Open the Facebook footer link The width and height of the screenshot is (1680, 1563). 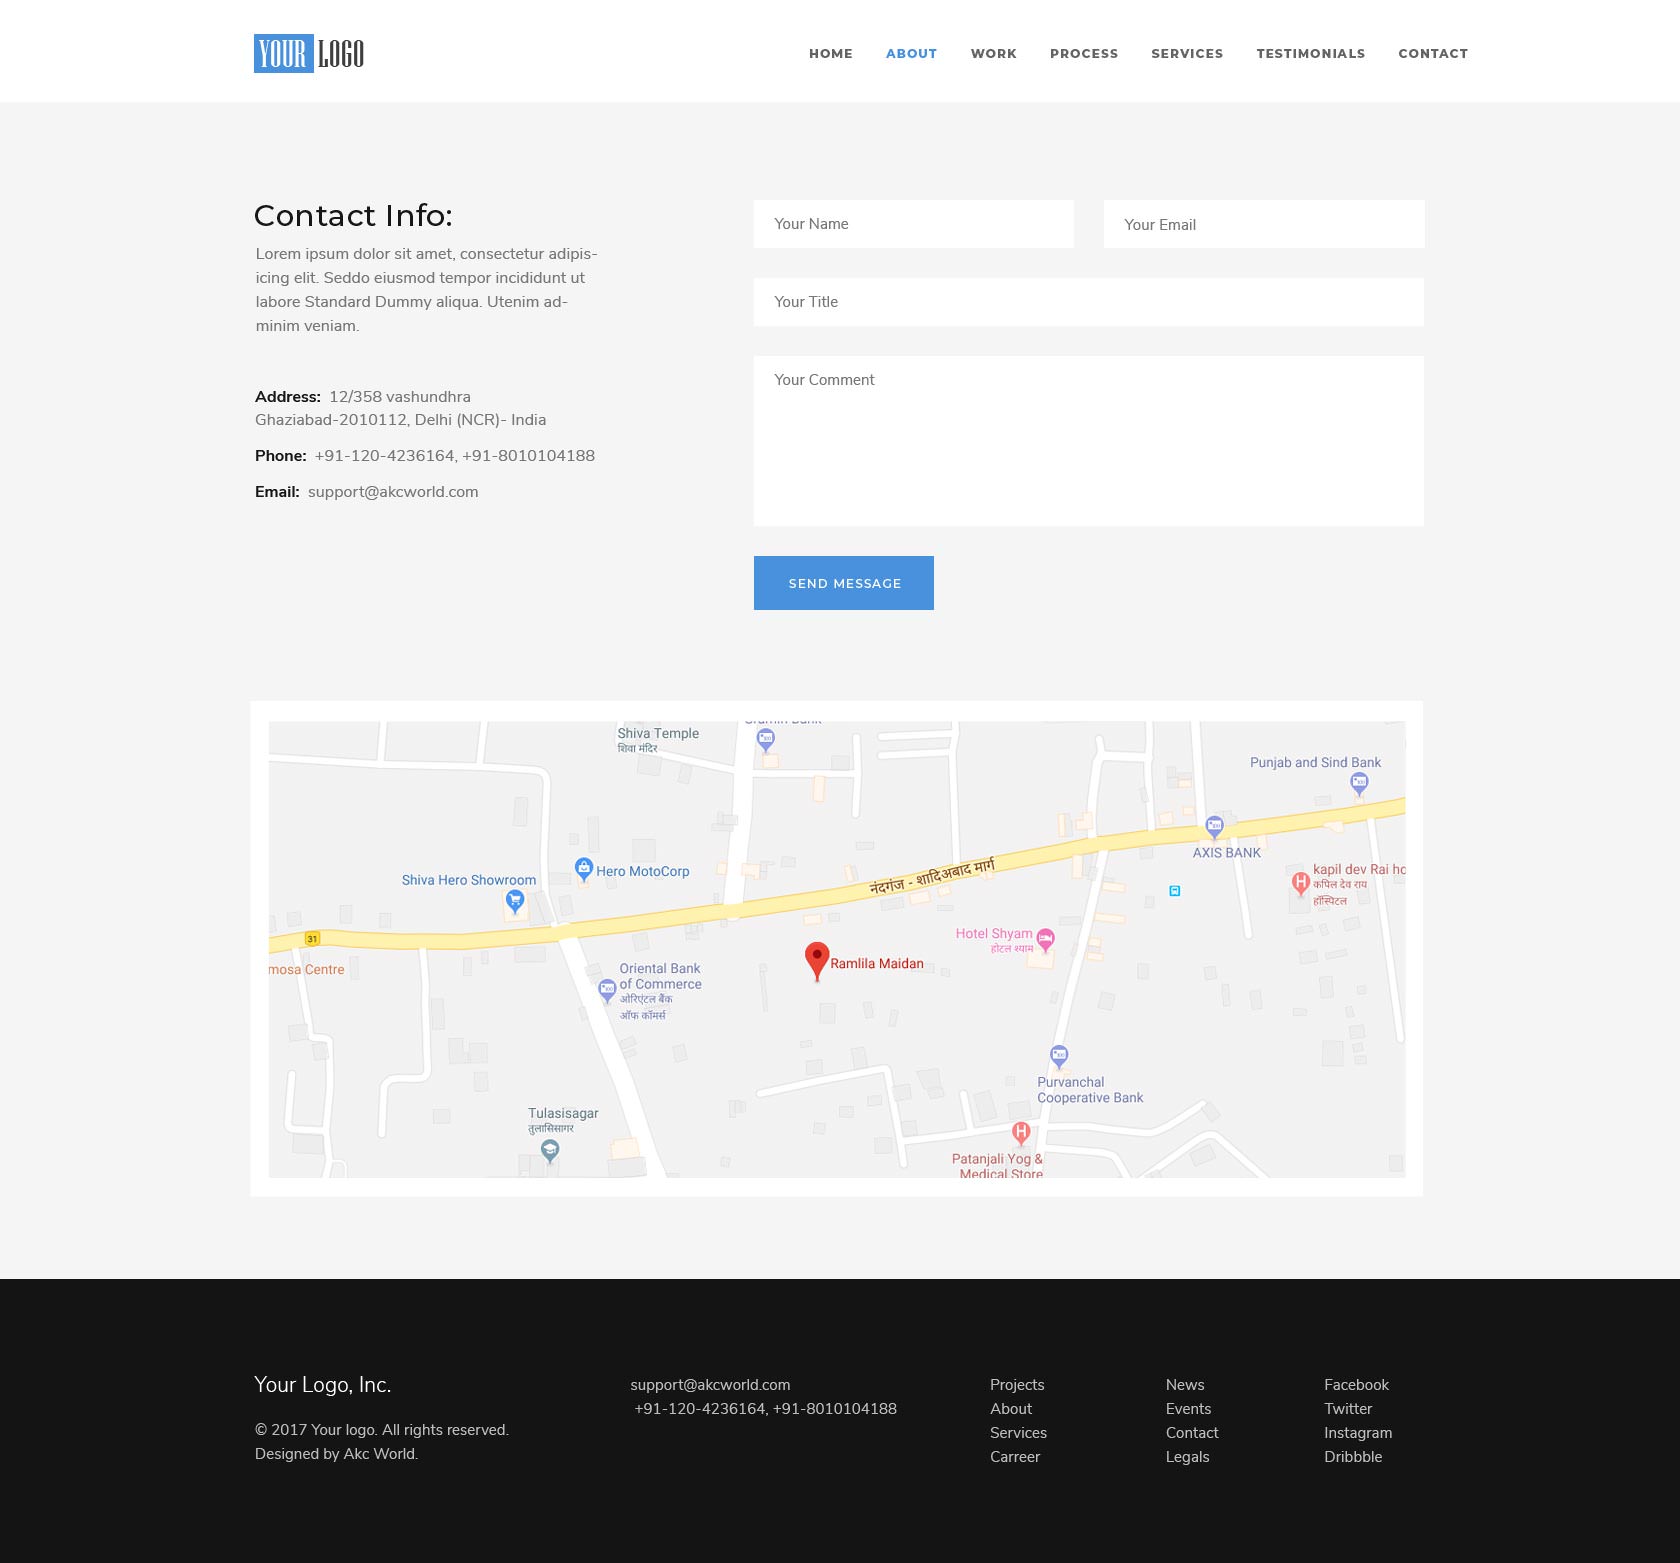(x=1356, y=1385)
